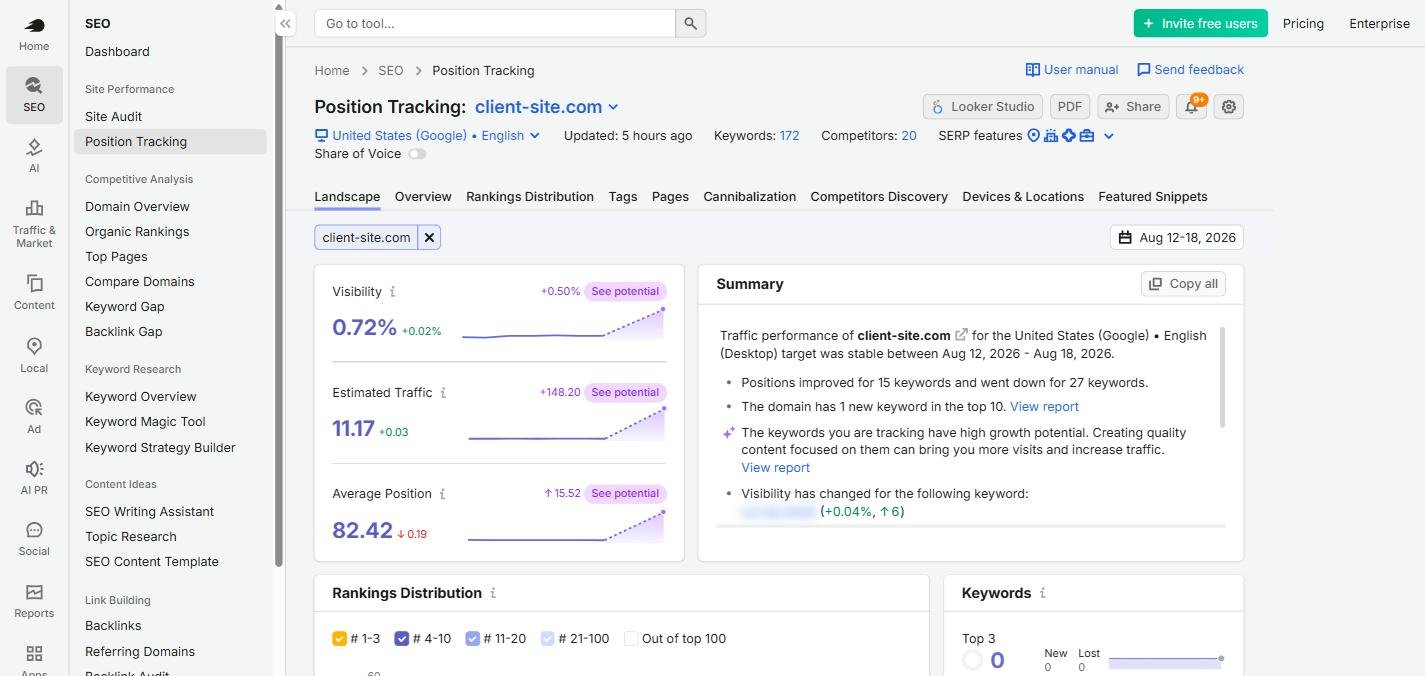1425x676 pixels.
Task: Open the Pages tab
Action: 670,197
